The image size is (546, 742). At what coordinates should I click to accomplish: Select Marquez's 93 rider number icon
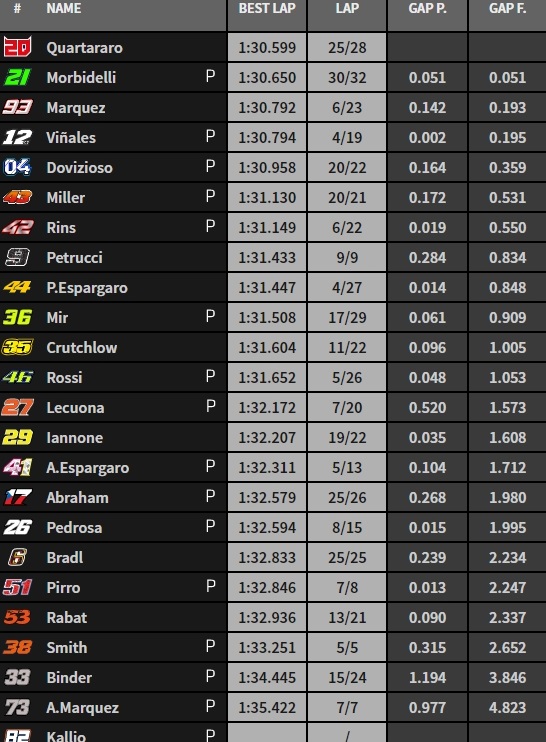pyautogui.click(x=18, y=107)
